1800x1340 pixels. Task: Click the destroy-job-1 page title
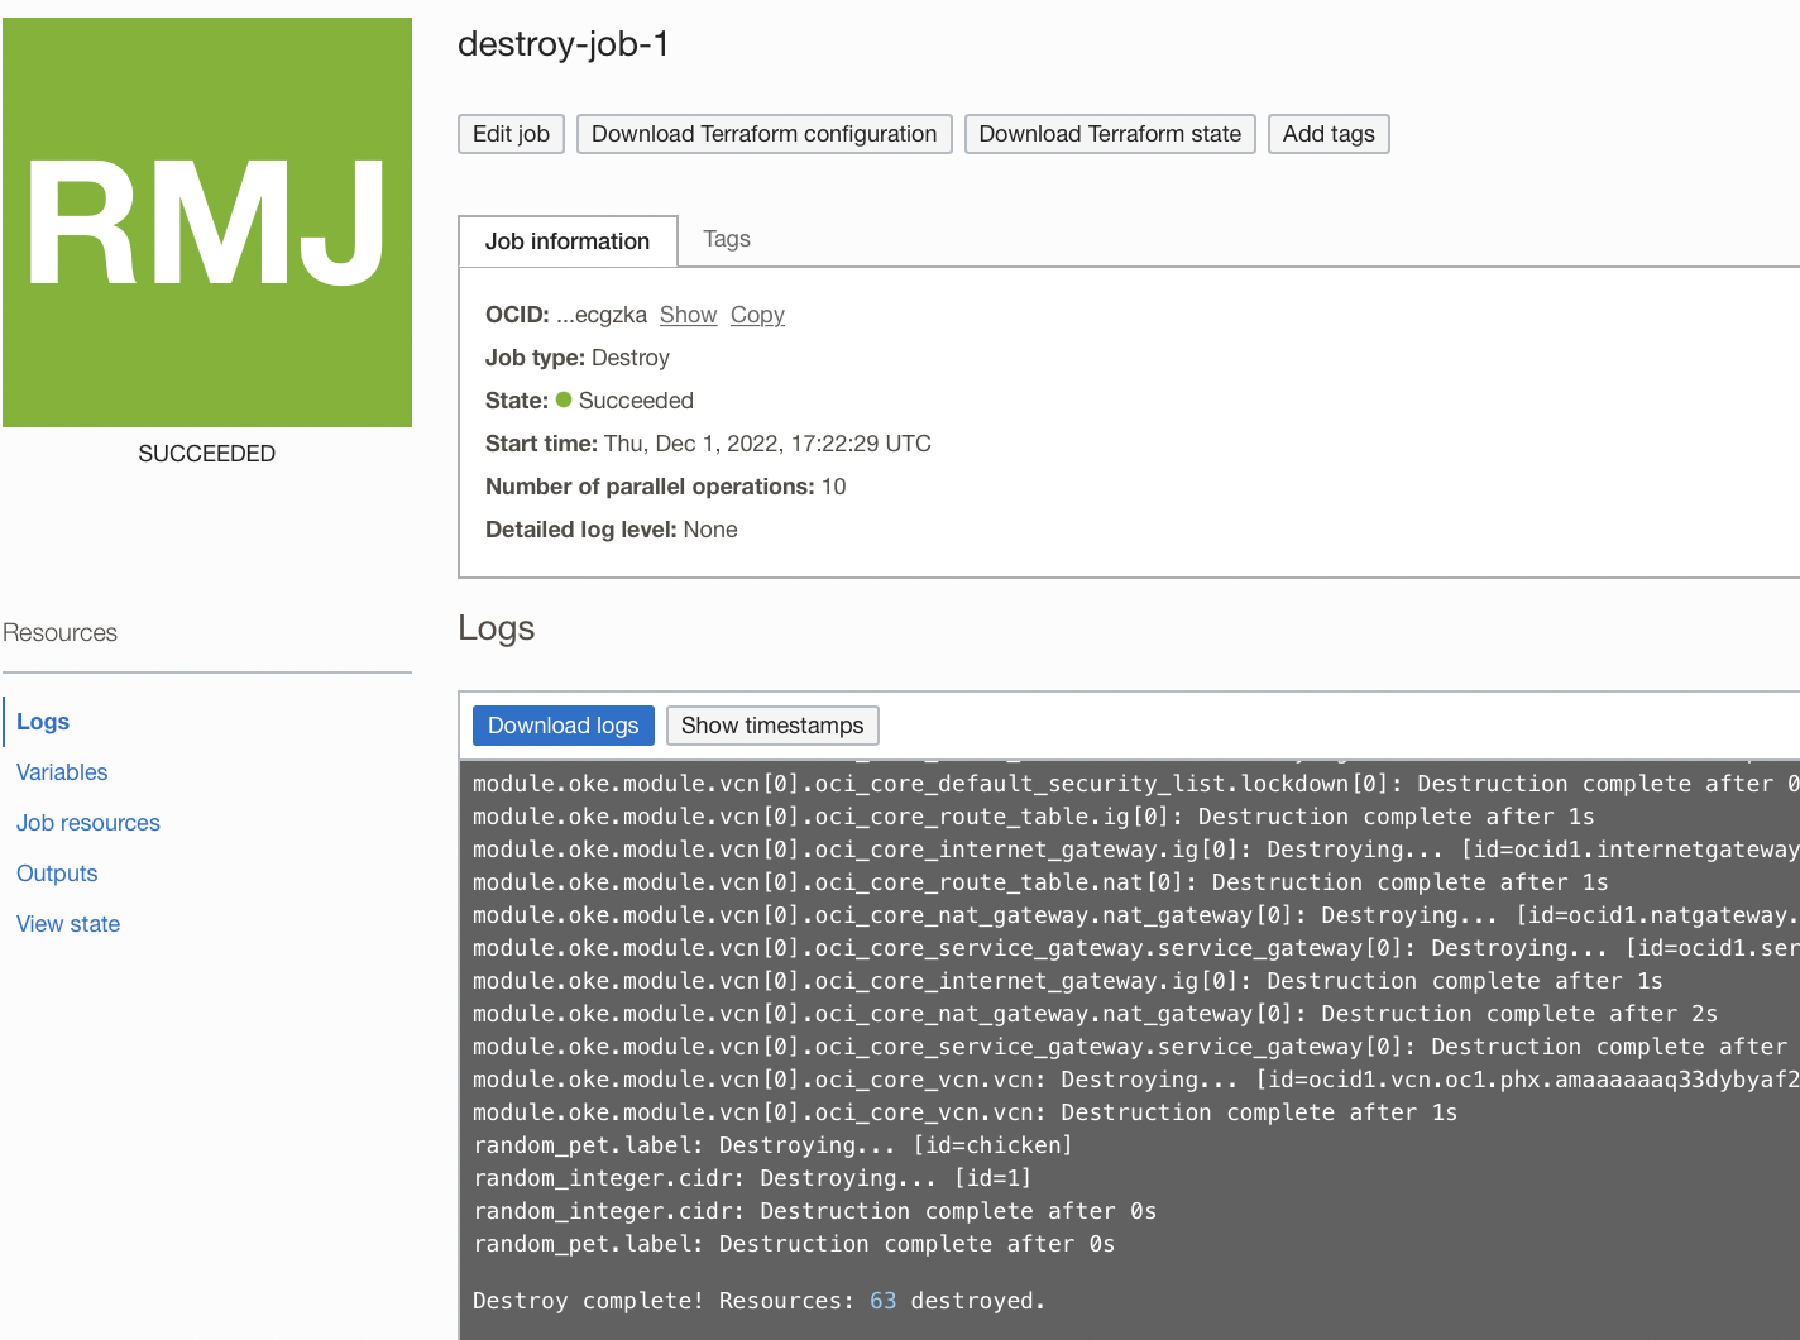(564, 44)
